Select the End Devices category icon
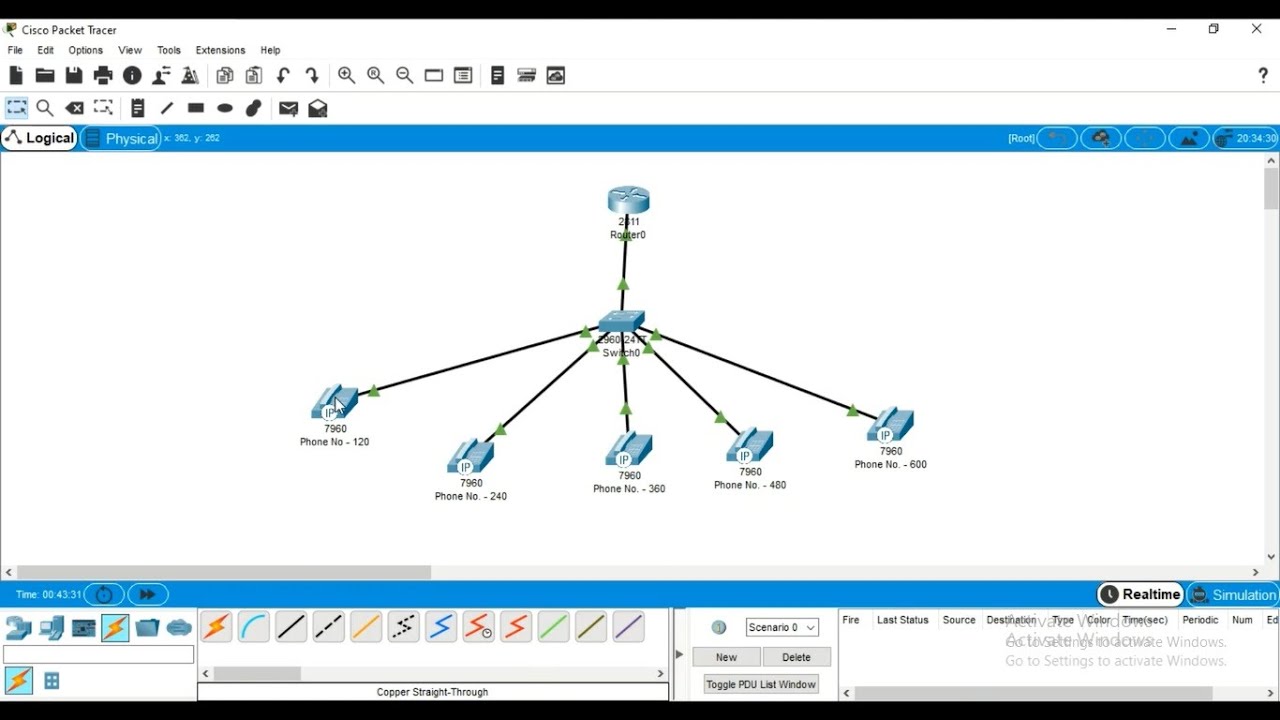This screenshot has width=1280, height=720. click(52, 628)
